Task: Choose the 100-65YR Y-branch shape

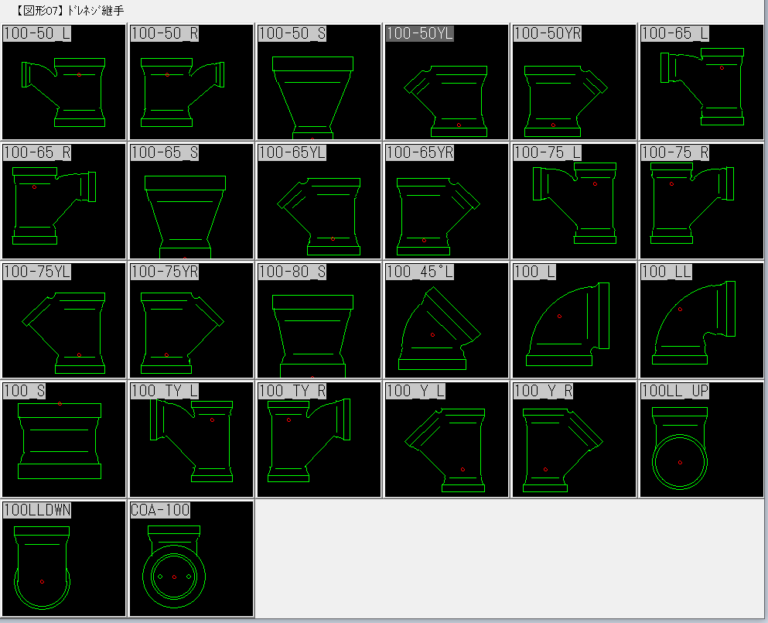Action: point(447,201)
